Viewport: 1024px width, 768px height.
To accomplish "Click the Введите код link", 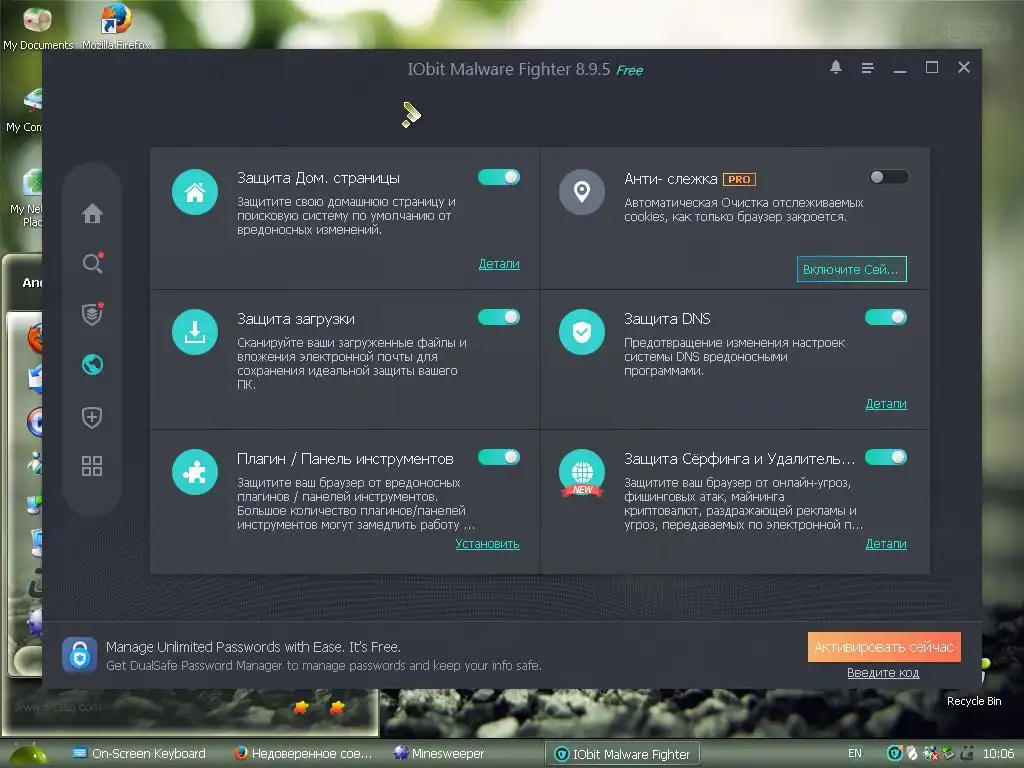I will [883, 673].
